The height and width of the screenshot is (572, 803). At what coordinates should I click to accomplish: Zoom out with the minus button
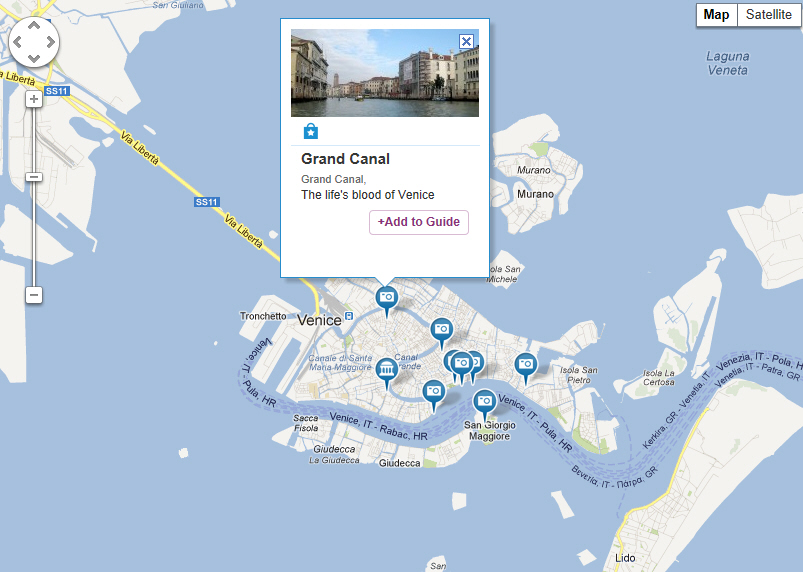[34, 295]
